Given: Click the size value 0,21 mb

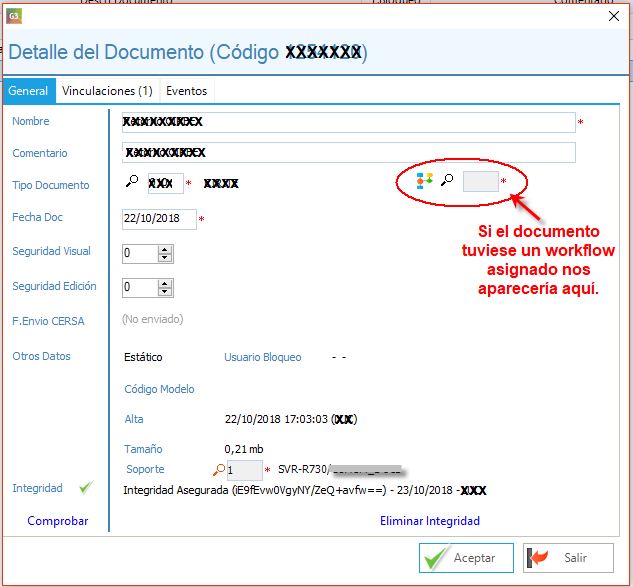Looking at the screenshot, I should 244,449.
